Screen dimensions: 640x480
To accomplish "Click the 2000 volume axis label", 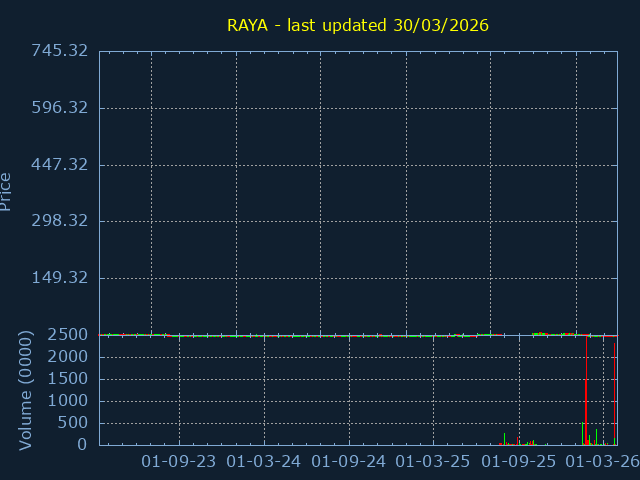I will point(67,357).
